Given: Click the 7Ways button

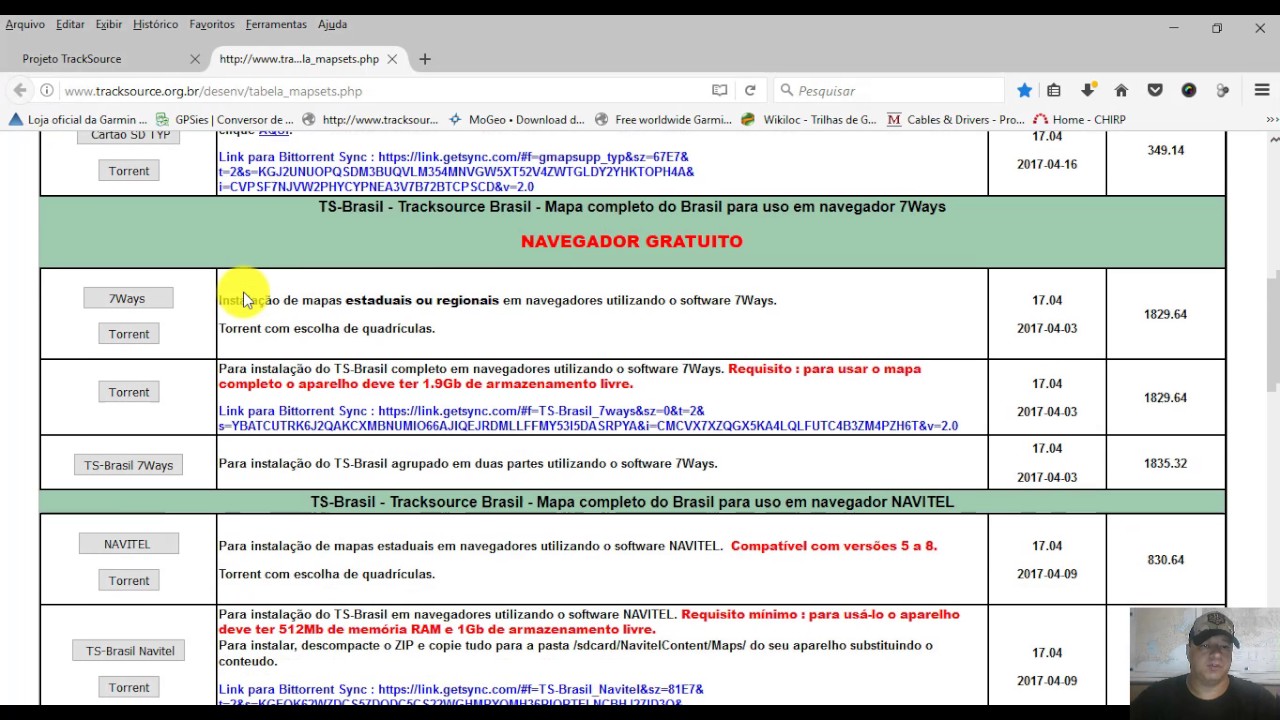Looking at the screenshot, I should [127, 298].
